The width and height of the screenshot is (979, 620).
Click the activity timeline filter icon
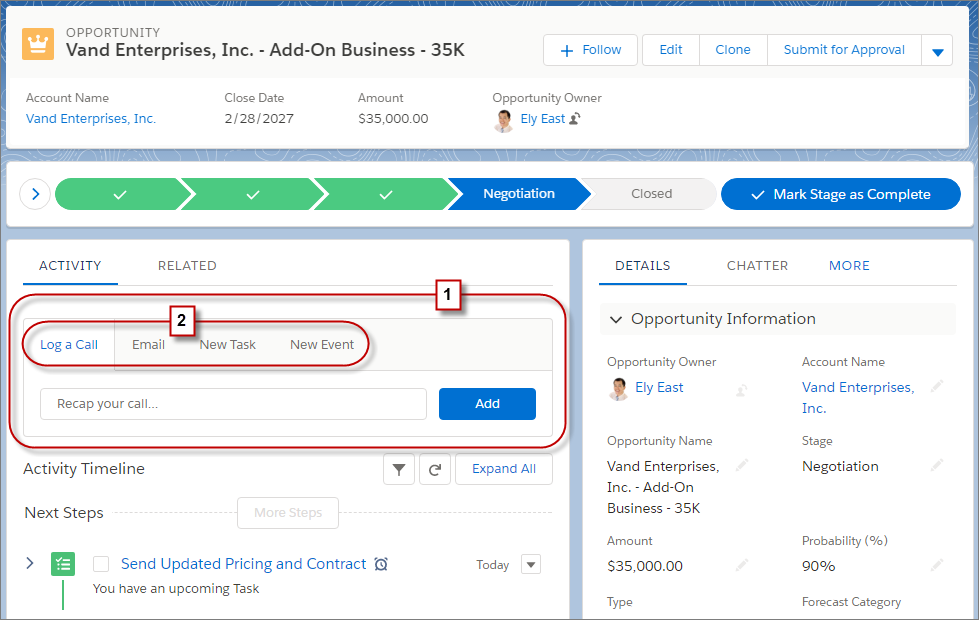398,469
